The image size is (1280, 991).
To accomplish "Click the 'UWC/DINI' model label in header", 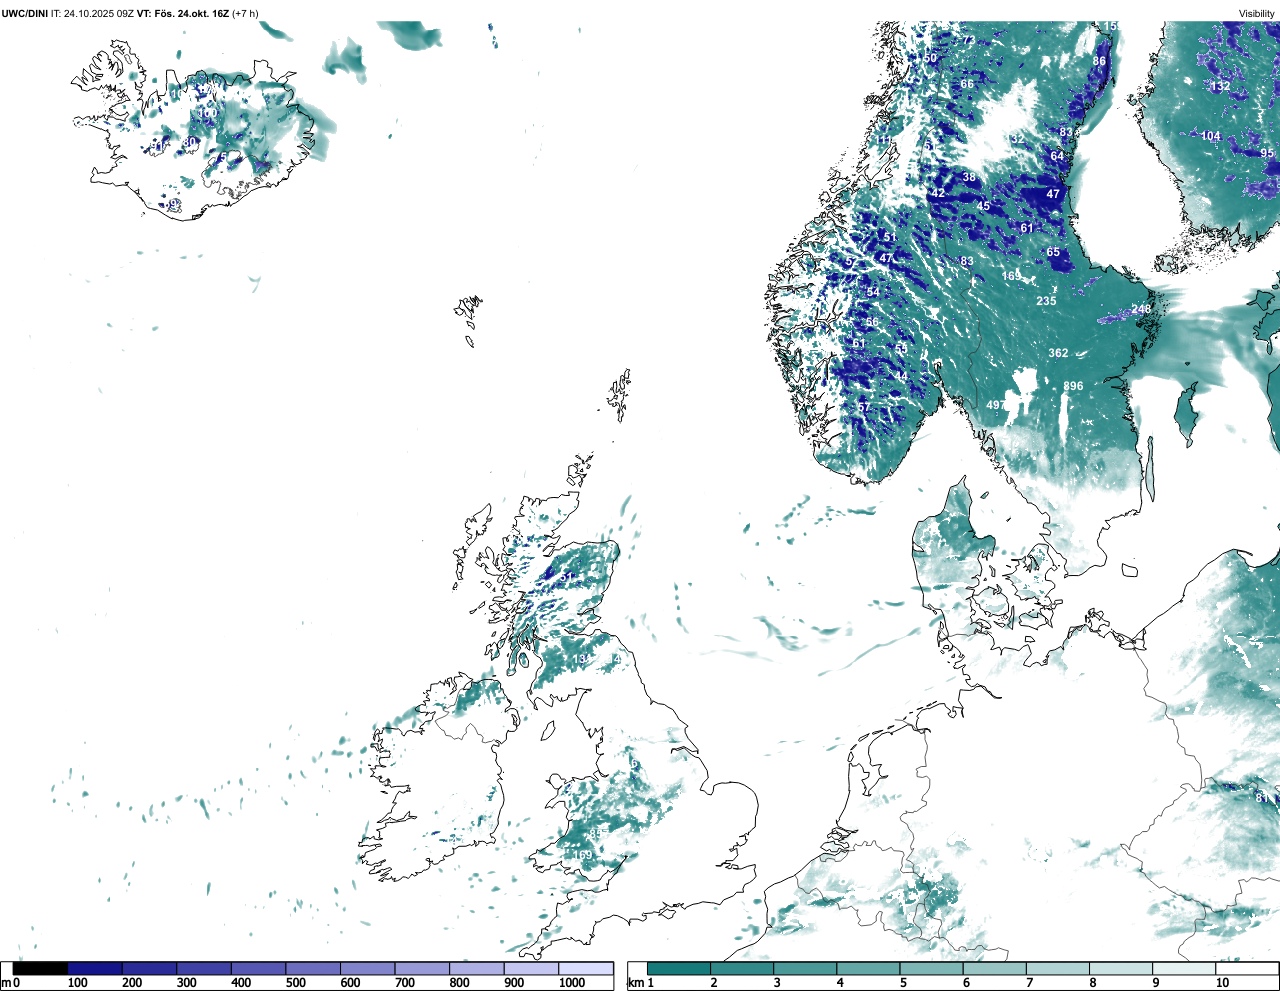I will [24, 13].
